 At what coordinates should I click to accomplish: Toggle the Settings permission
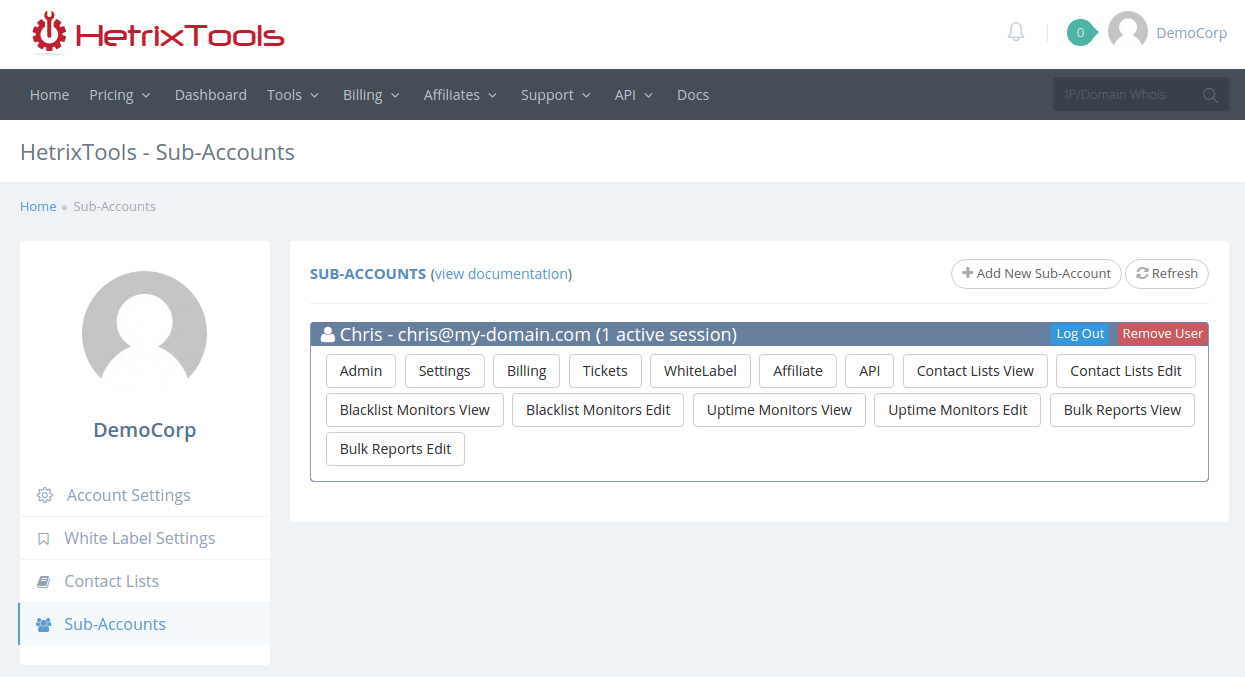444,370
